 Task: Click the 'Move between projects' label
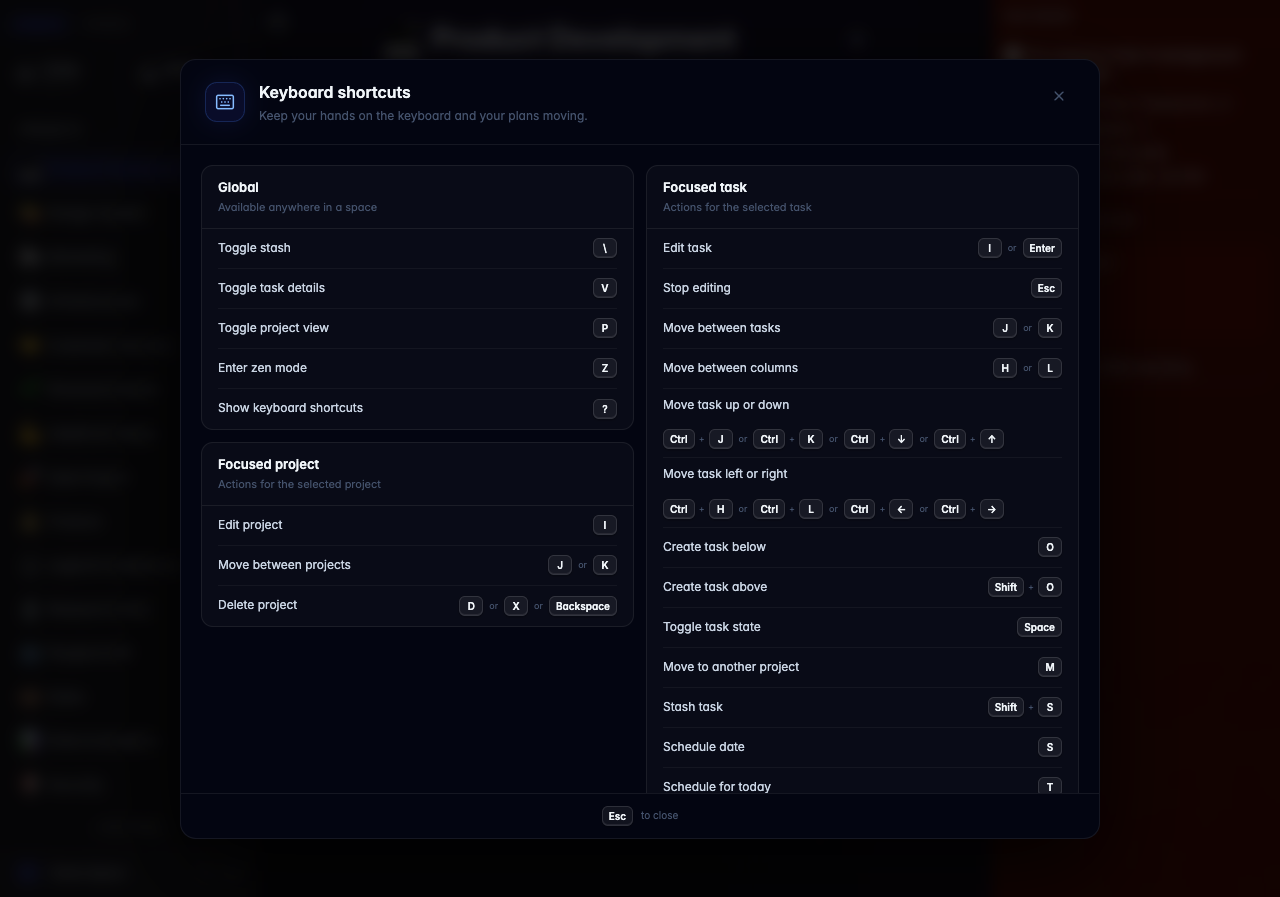[x=284, y=565]
